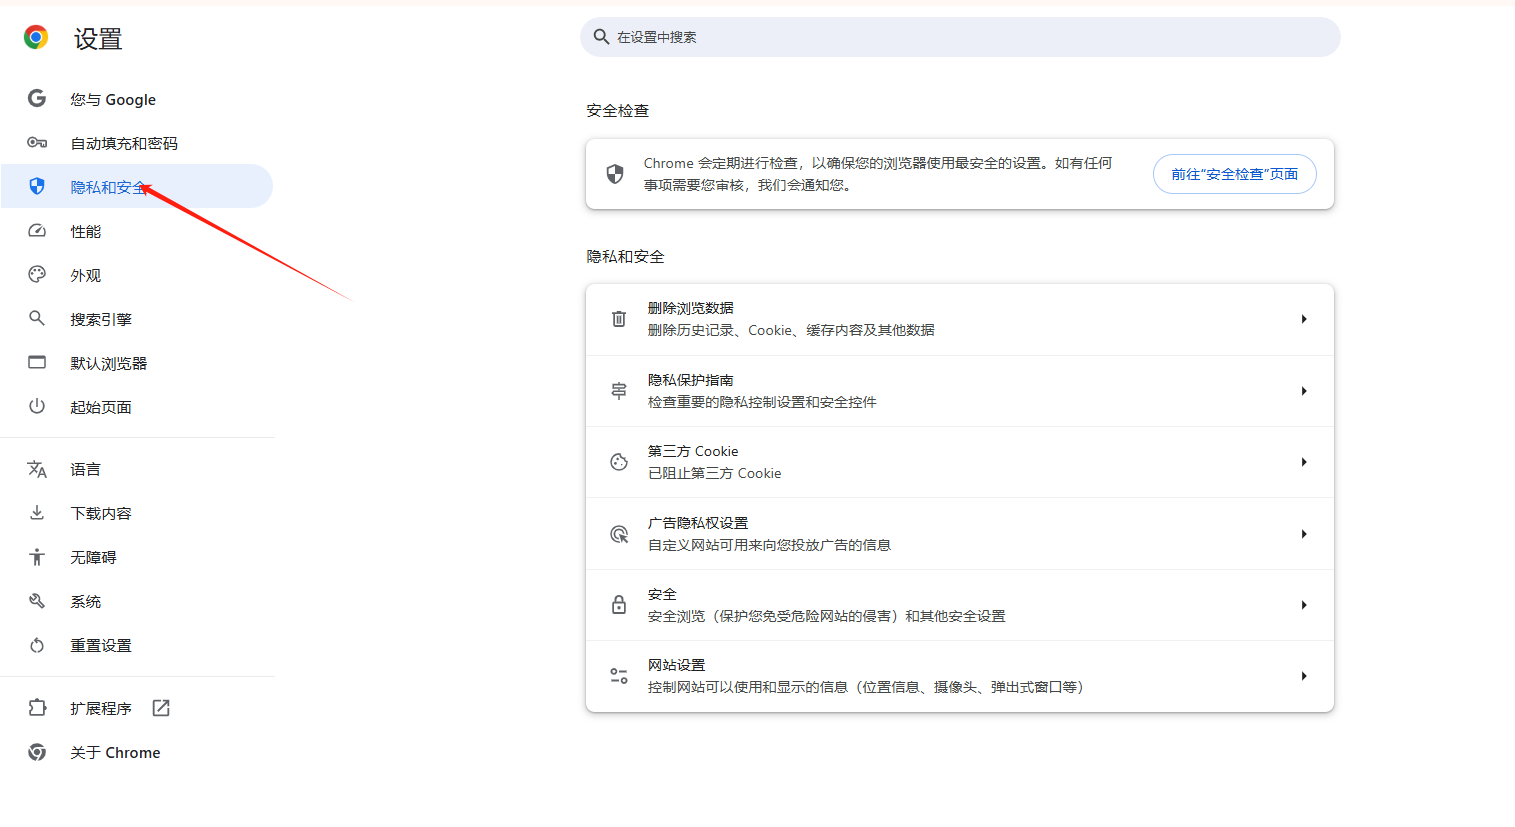Click the power icon for 起始页面

pyautogui.click(x=37, y=406)
